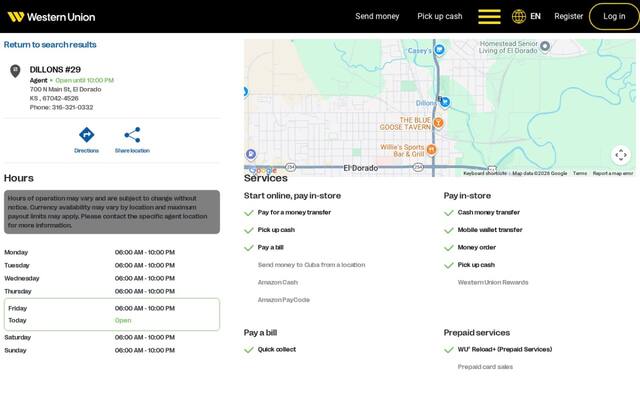Click Send money to Cuba from a location
Image resolution: width=640 pixels, height=400 pixels.
[311, 265]
